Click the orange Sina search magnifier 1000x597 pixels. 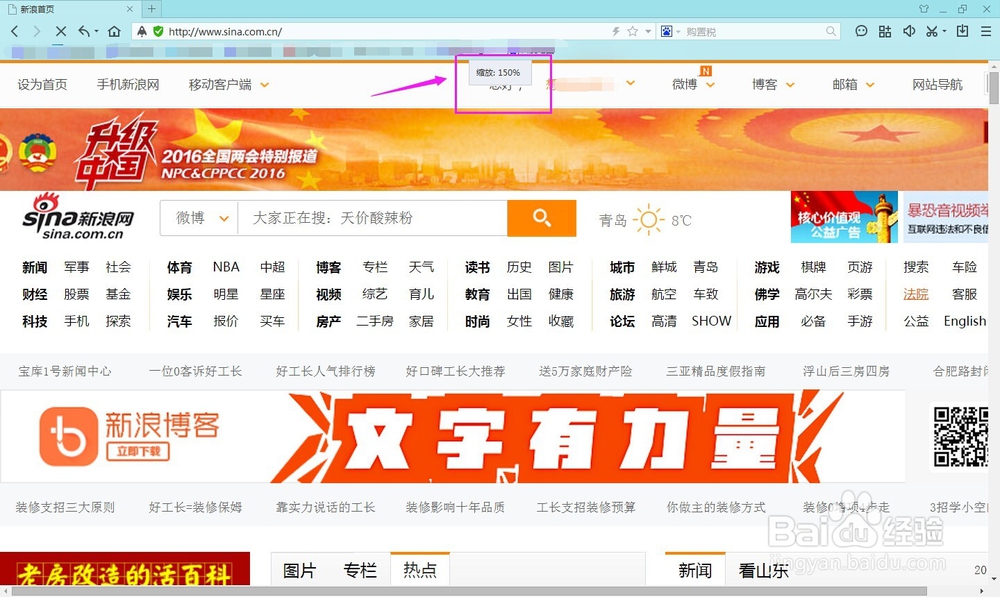tap(542, 217)
